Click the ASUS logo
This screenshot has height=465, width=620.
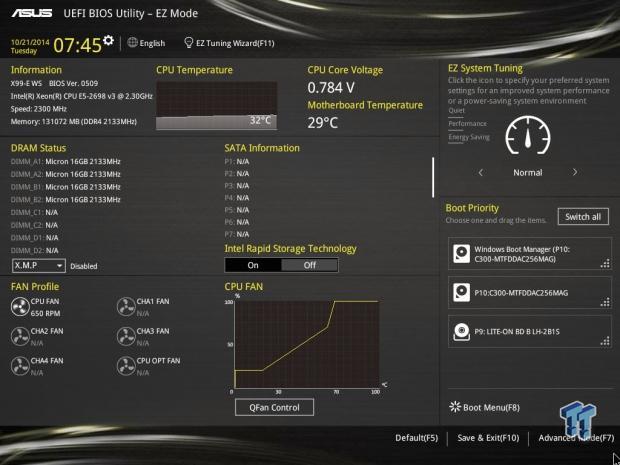coord(32,13)
